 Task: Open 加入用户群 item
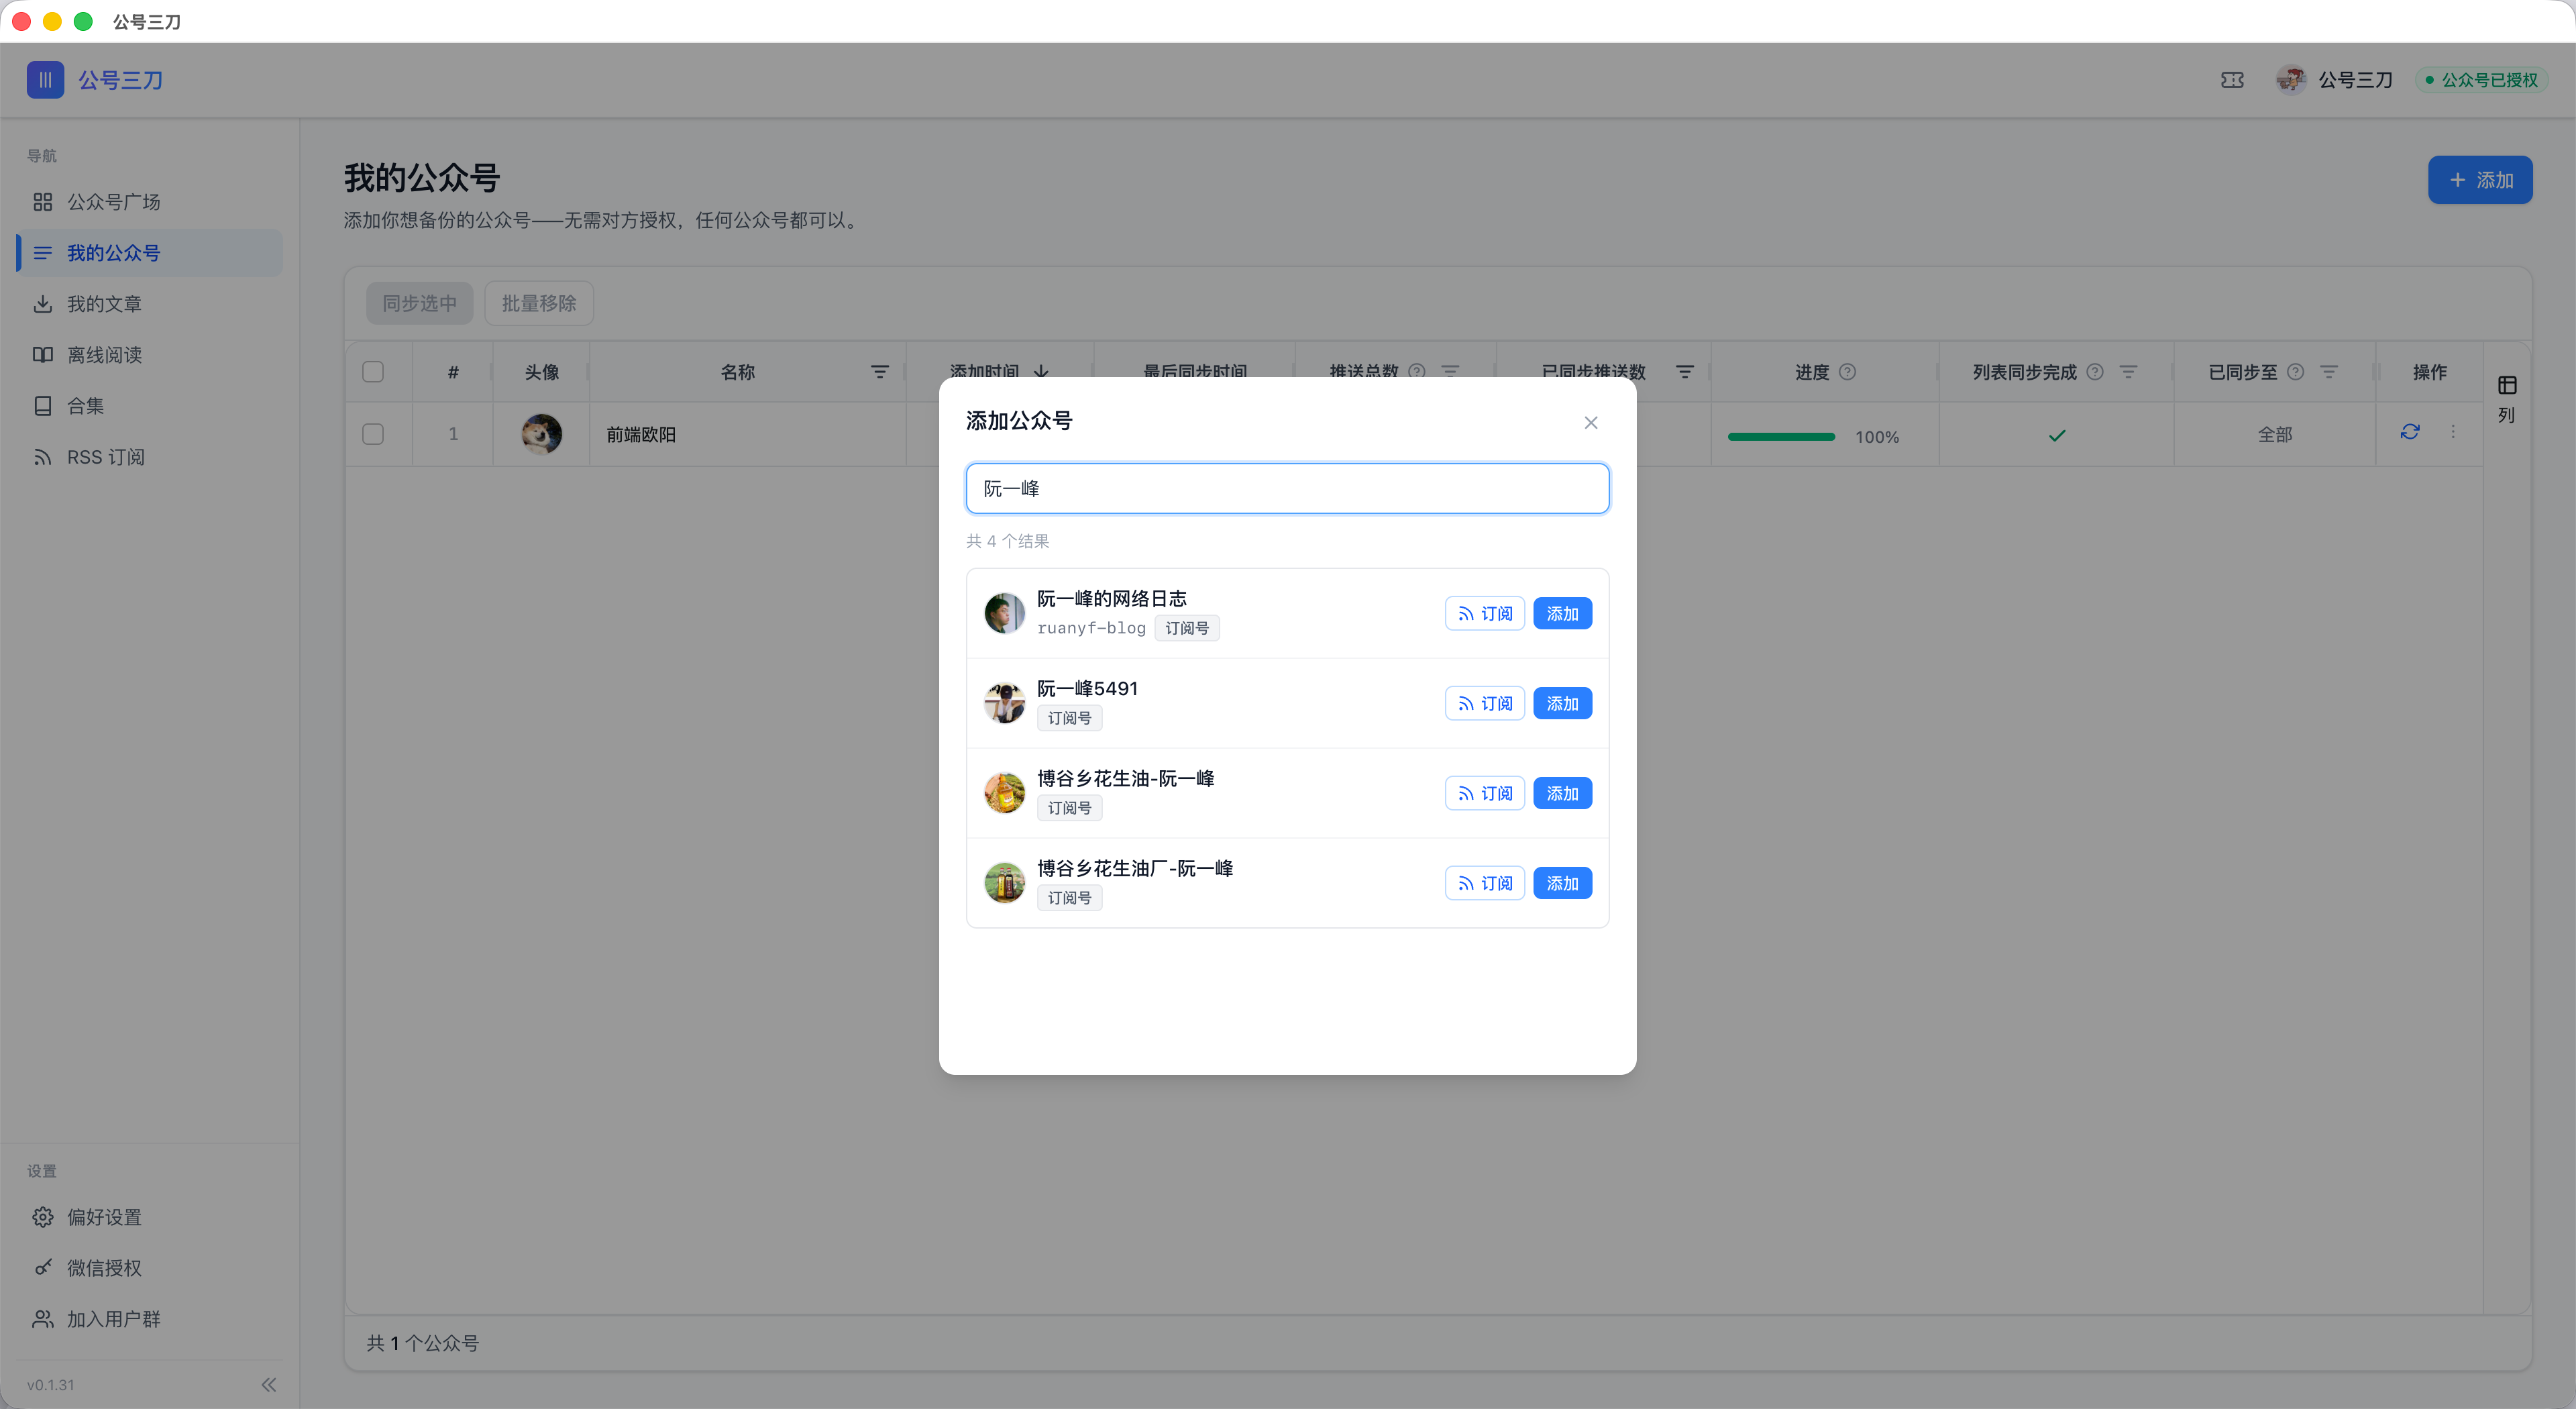150,1319
